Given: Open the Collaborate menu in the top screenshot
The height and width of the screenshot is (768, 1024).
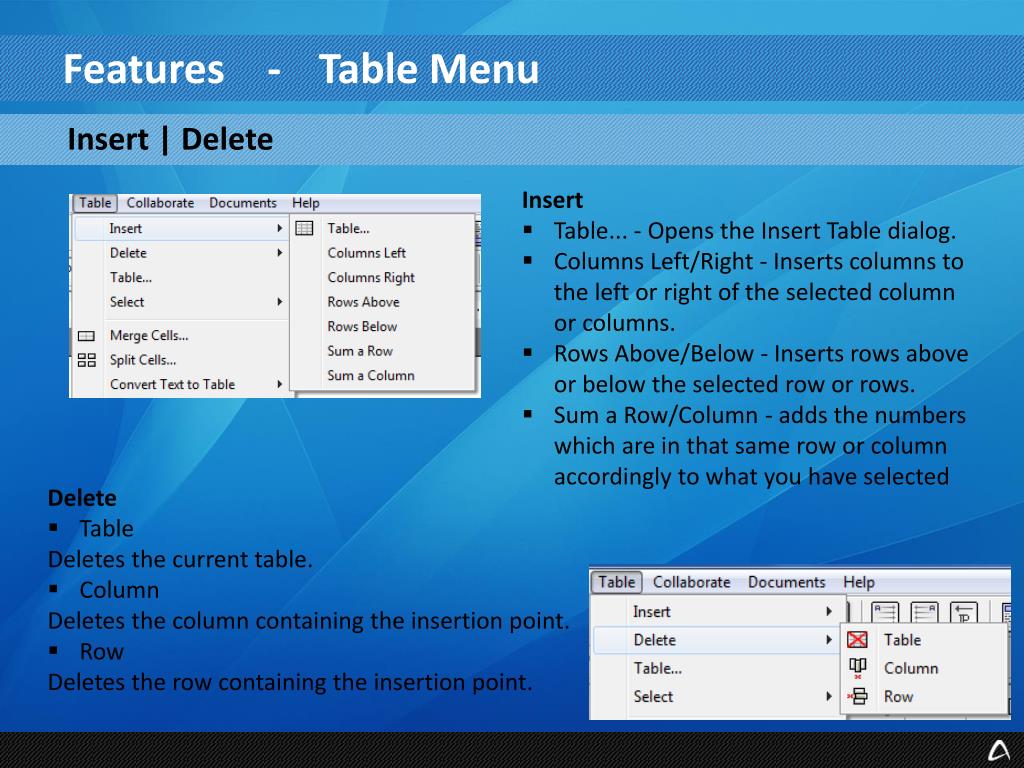Looking at the screenshot, I should tap(160, 203).
